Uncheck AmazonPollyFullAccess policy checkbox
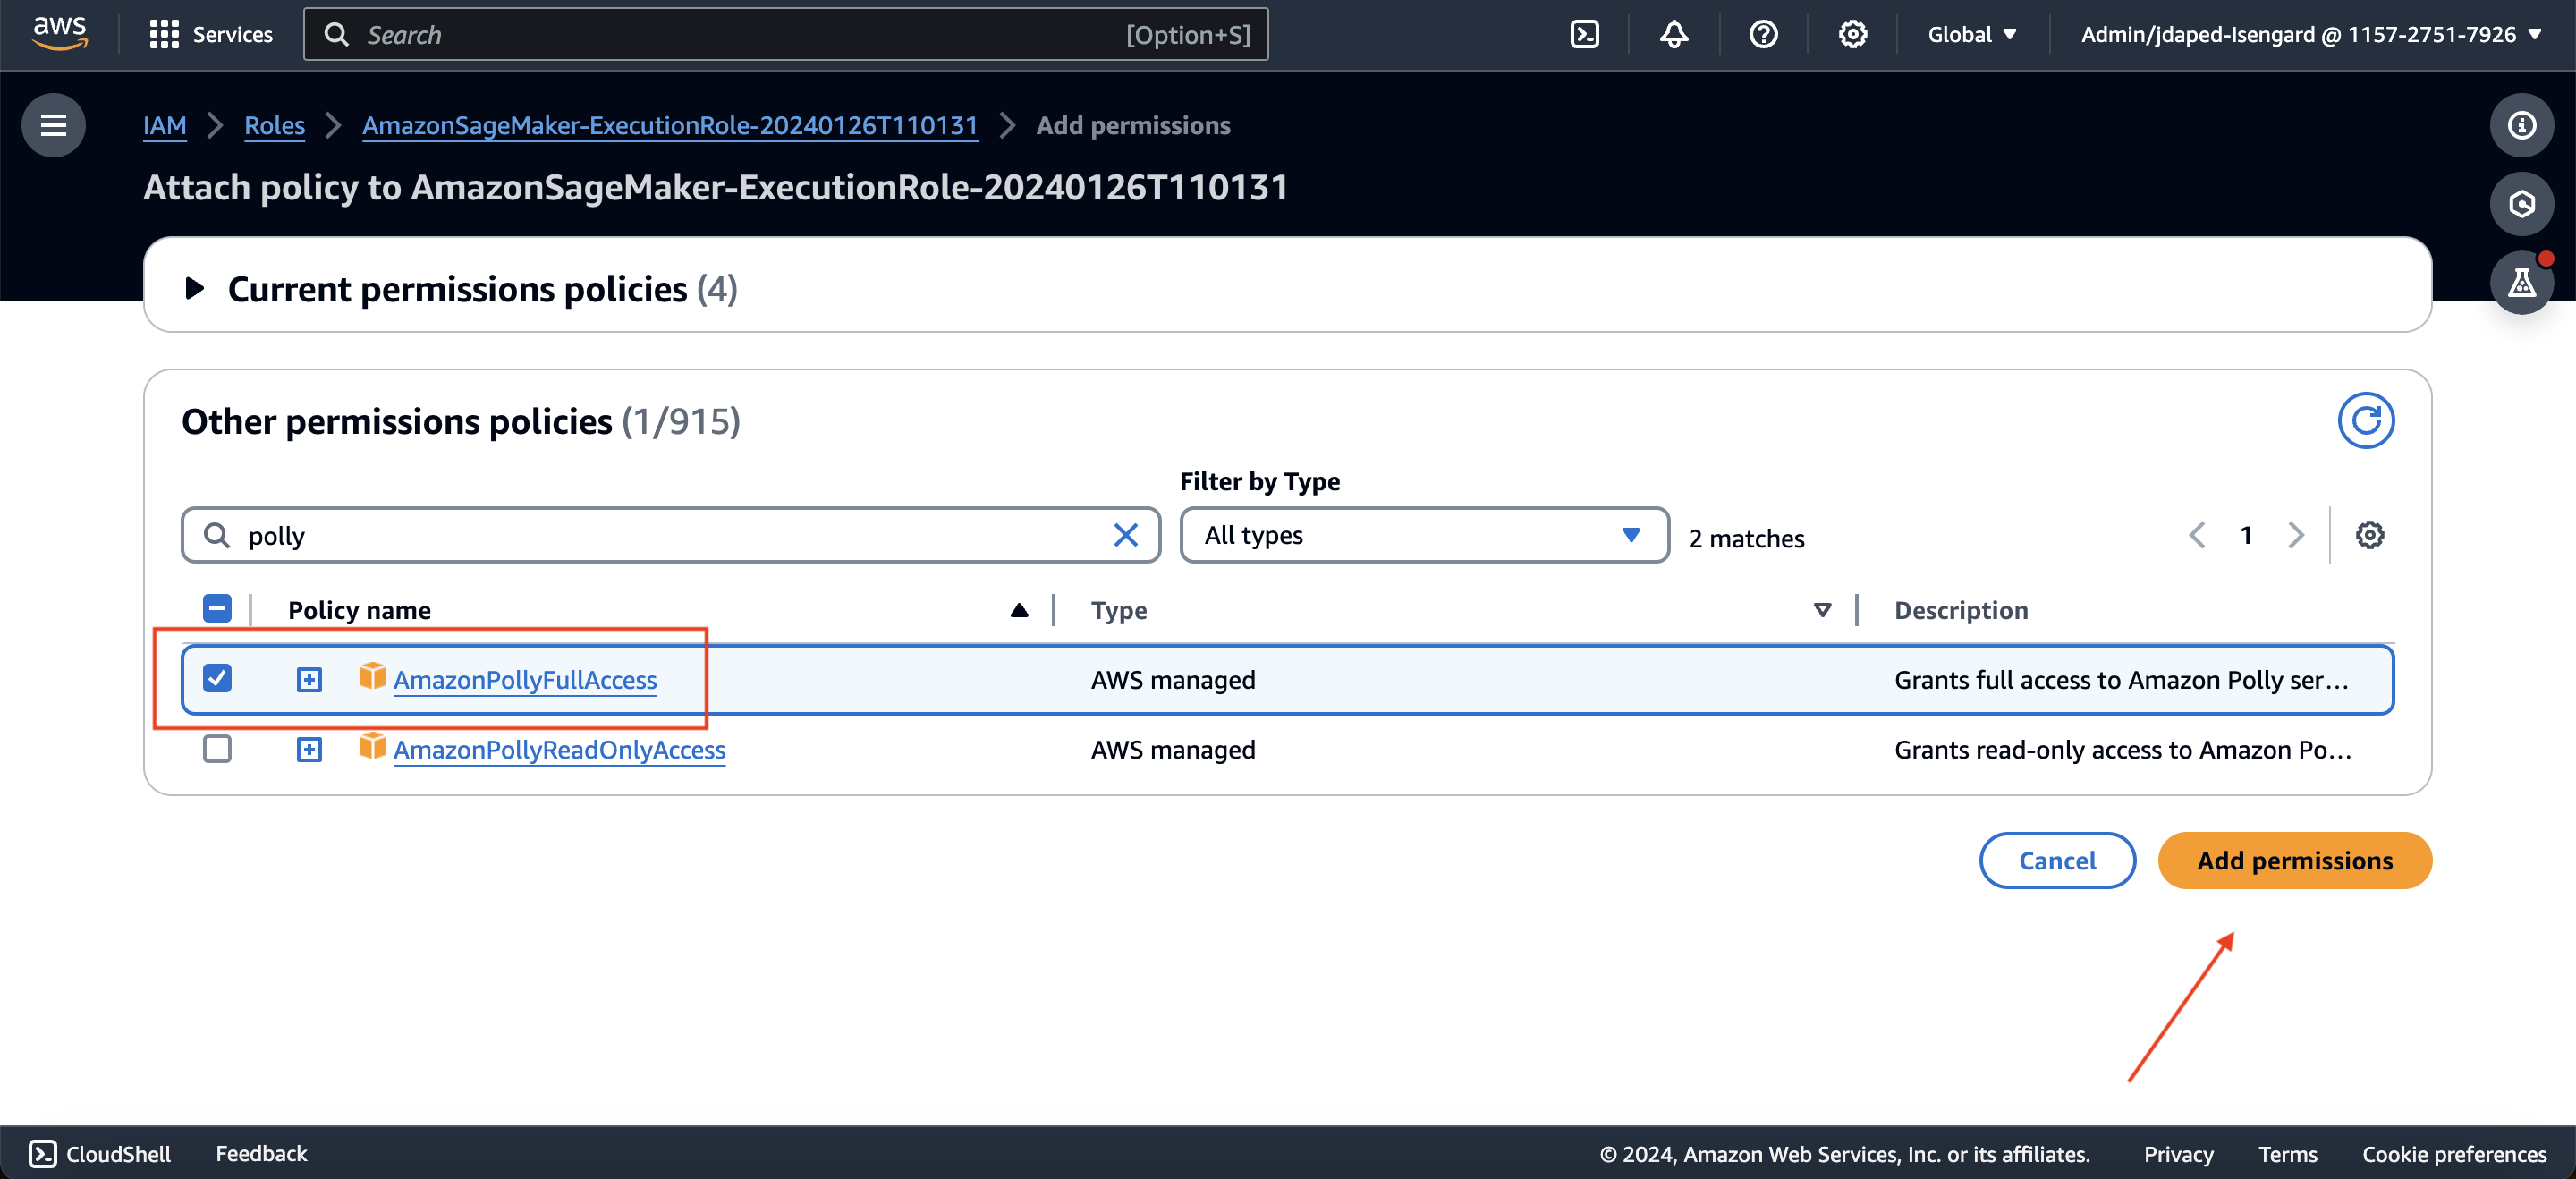This screenshot has height=1179, width=2576. tap(217, 678)
